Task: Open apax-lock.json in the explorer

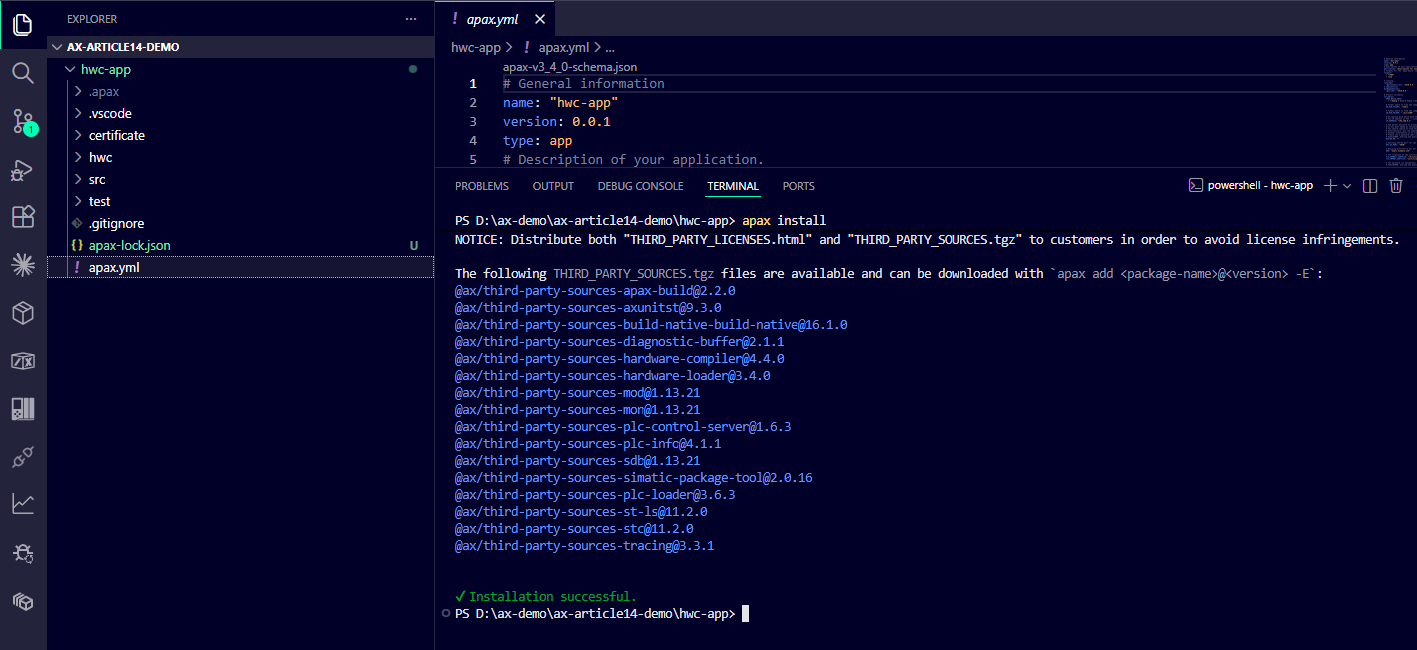Action: pyautogui.click(x=129, y=245)
